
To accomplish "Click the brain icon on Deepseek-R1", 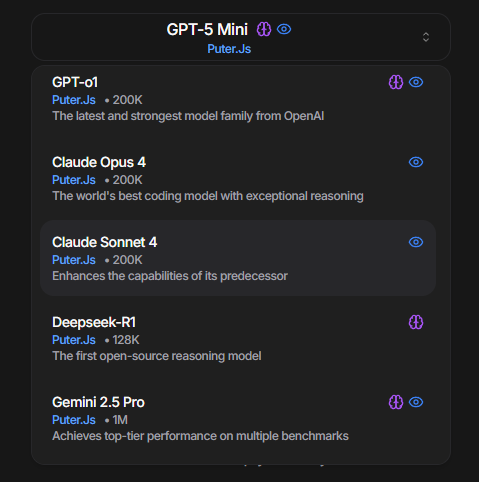I will click(416, 322).
